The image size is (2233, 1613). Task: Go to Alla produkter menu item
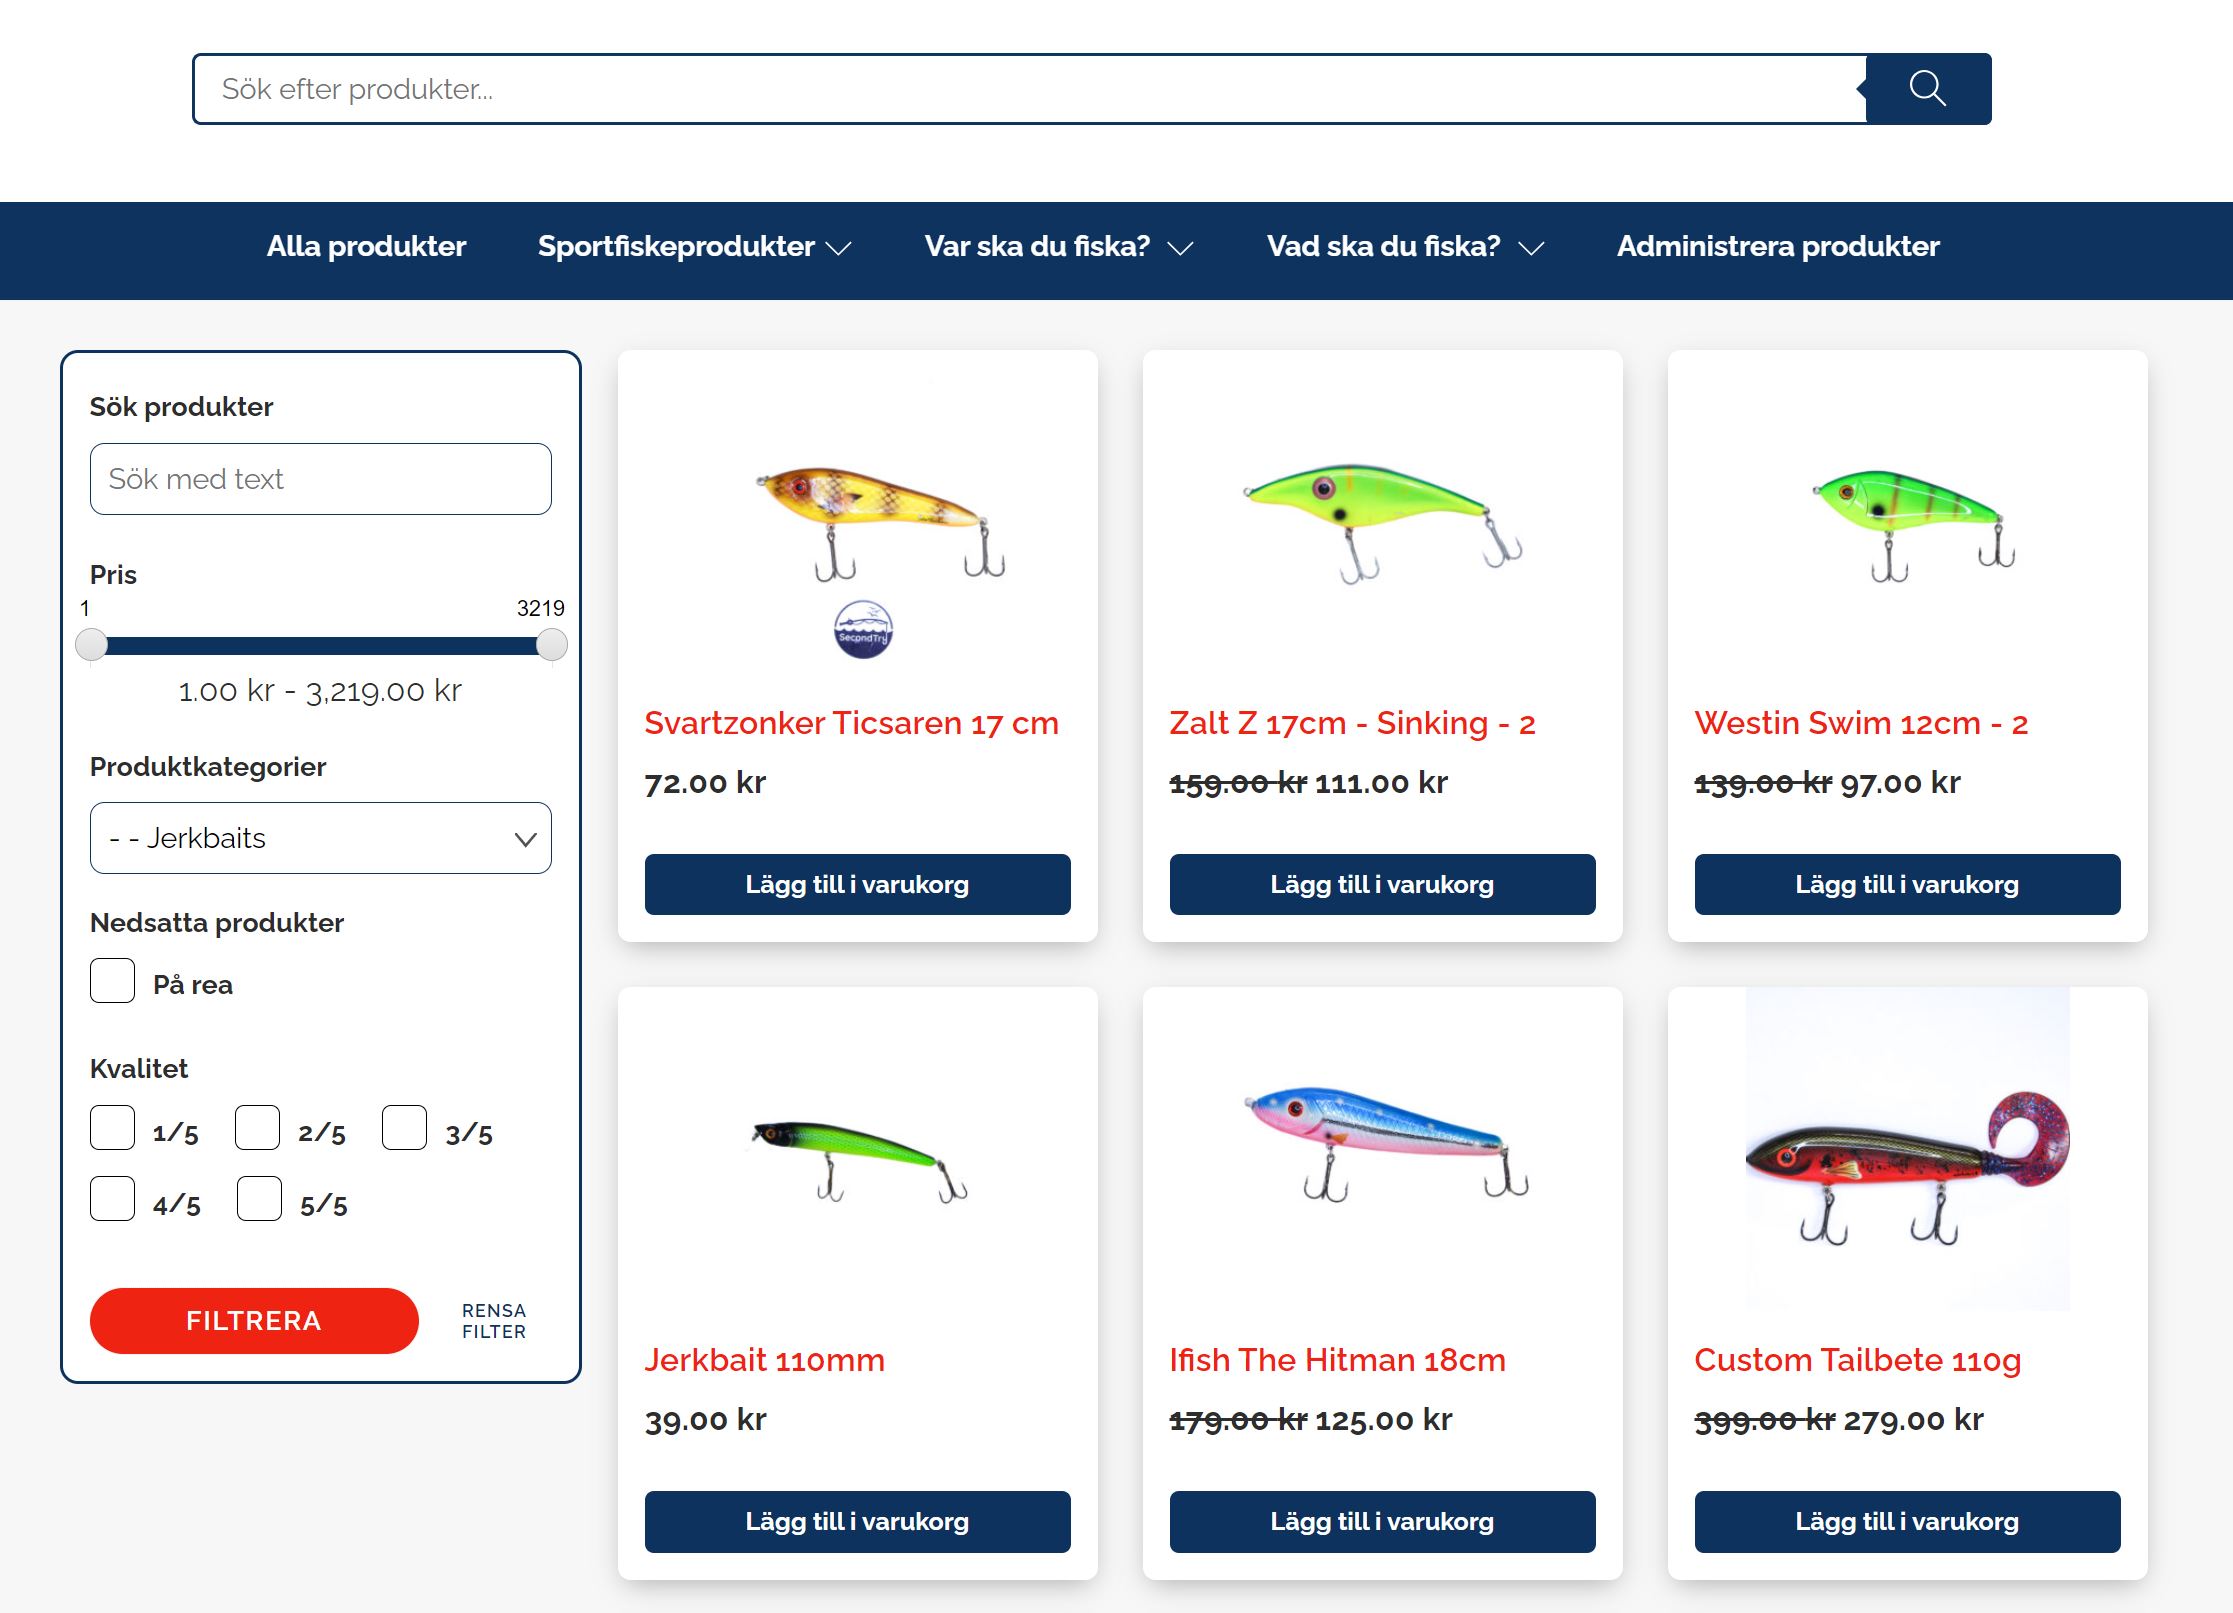[x=366, y=246]
